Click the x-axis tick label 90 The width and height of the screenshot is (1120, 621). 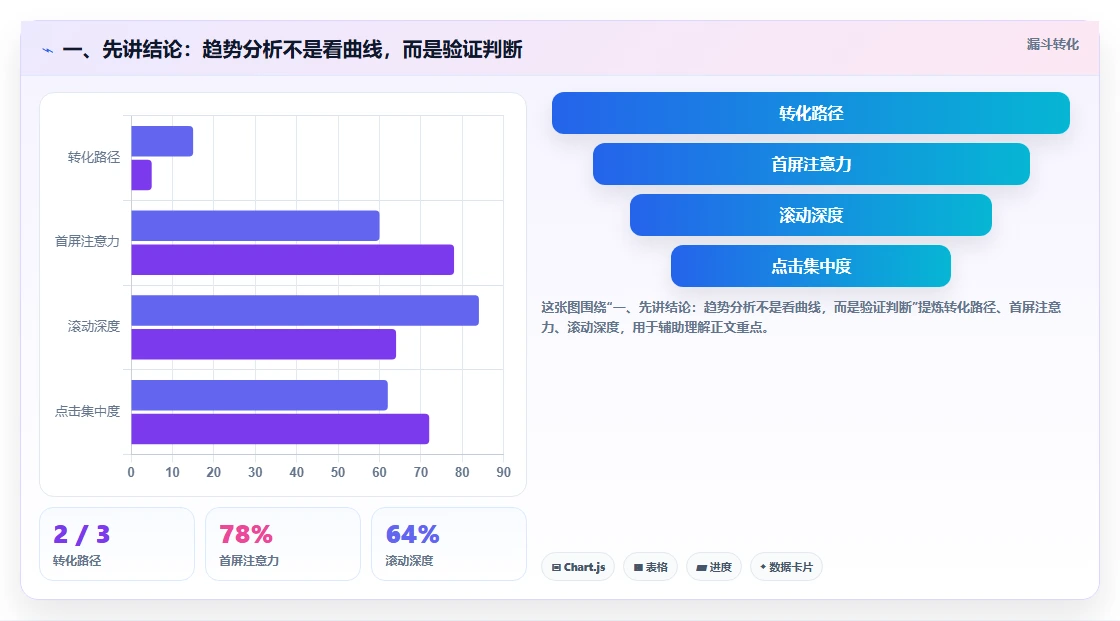(504, 472)
